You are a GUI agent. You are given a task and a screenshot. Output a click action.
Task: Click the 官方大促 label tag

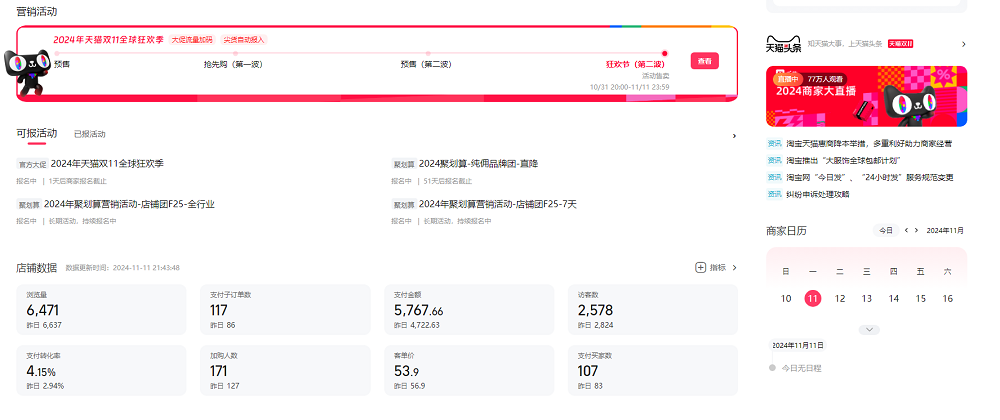[33, 164]
